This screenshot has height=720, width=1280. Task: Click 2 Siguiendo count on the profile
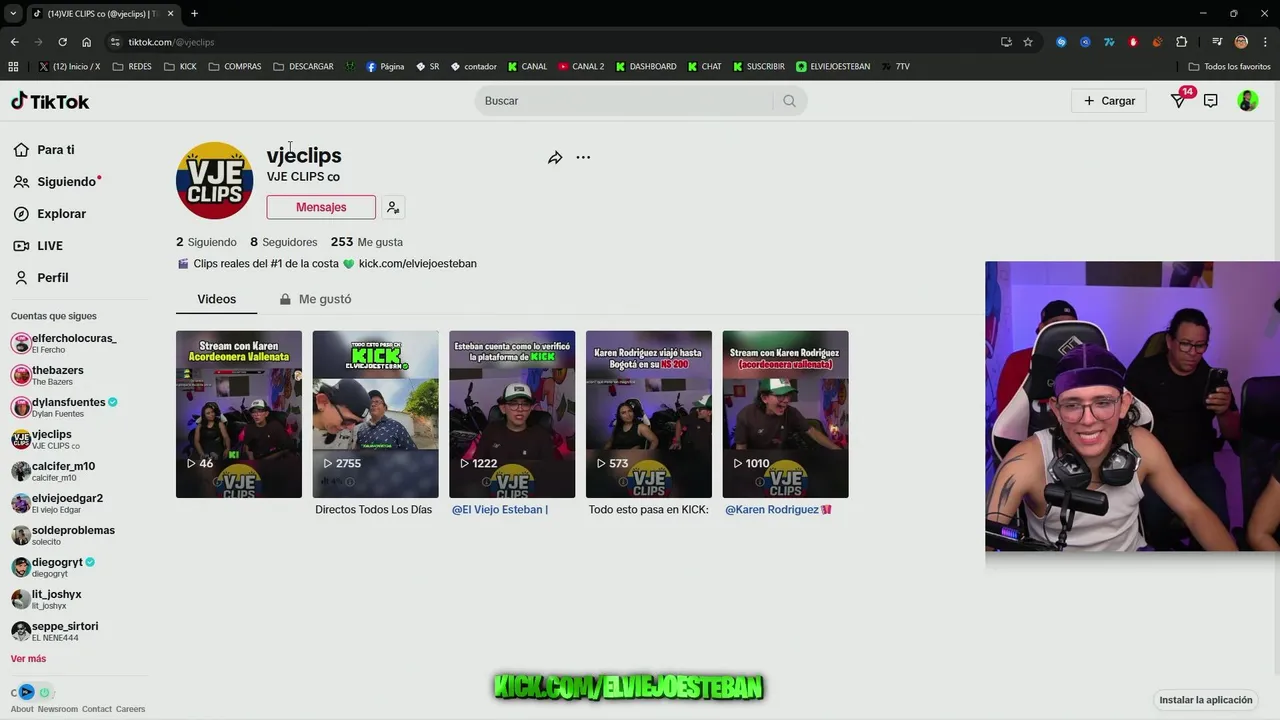(x=206, y=242)
